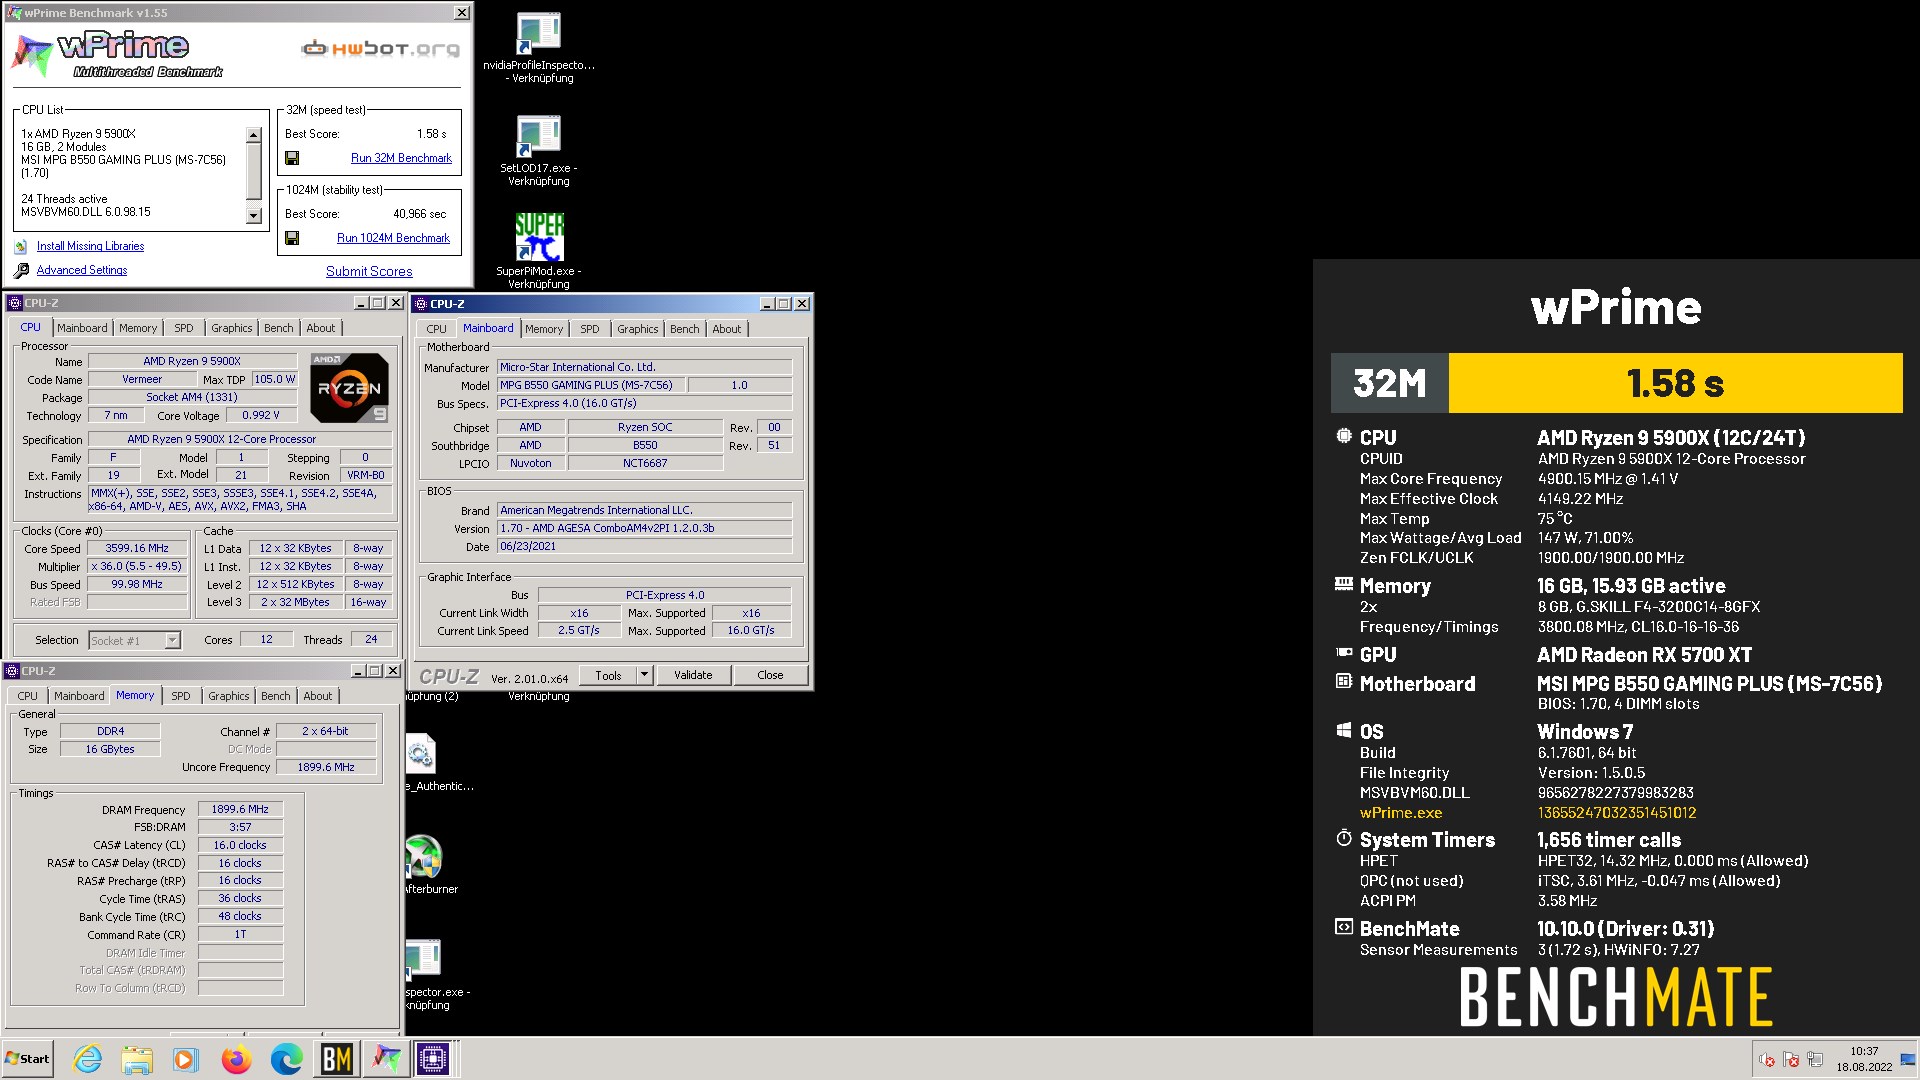
Task: Switch to CPU tab in Memory CPU-Z window
Action: coord(28,696)
